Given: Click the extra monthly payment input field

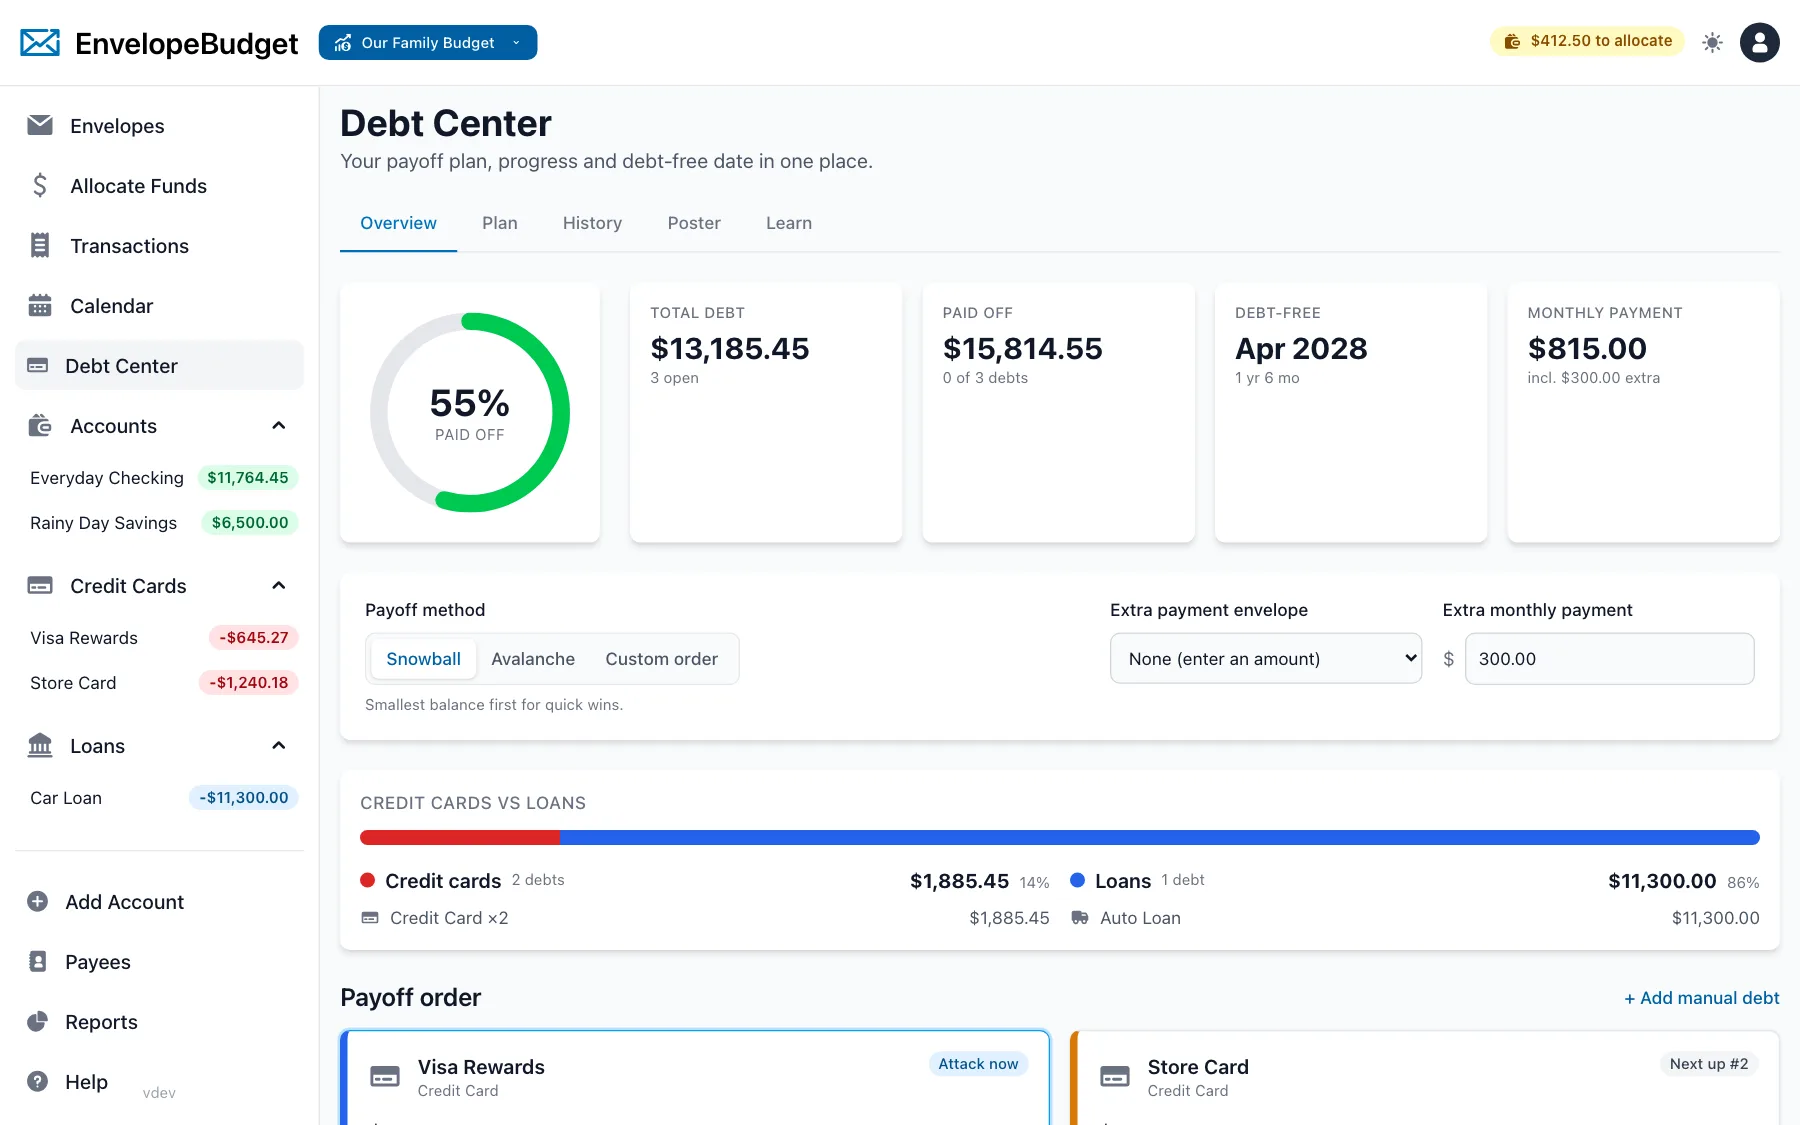Looking at the screenshot, I should tap(1609, 659).
